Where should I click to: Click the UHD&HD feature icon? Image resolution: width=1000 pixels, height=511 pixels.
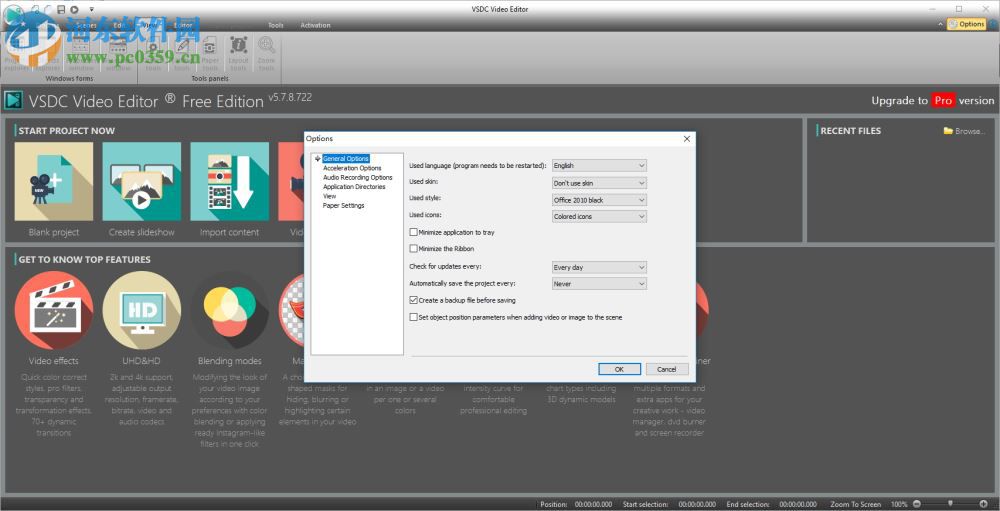(142, 310)
